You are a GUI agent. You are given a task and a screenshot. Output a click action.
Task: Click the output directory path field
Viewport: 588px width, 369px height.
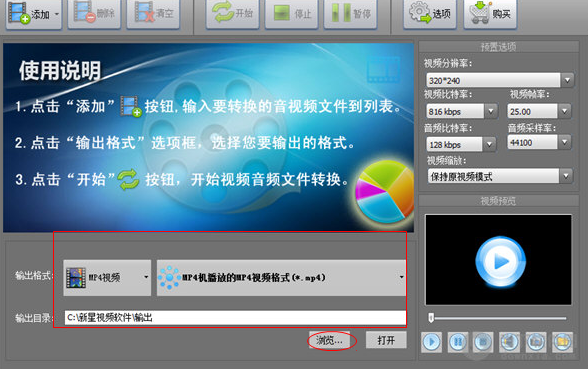click(x=235, y=318)
